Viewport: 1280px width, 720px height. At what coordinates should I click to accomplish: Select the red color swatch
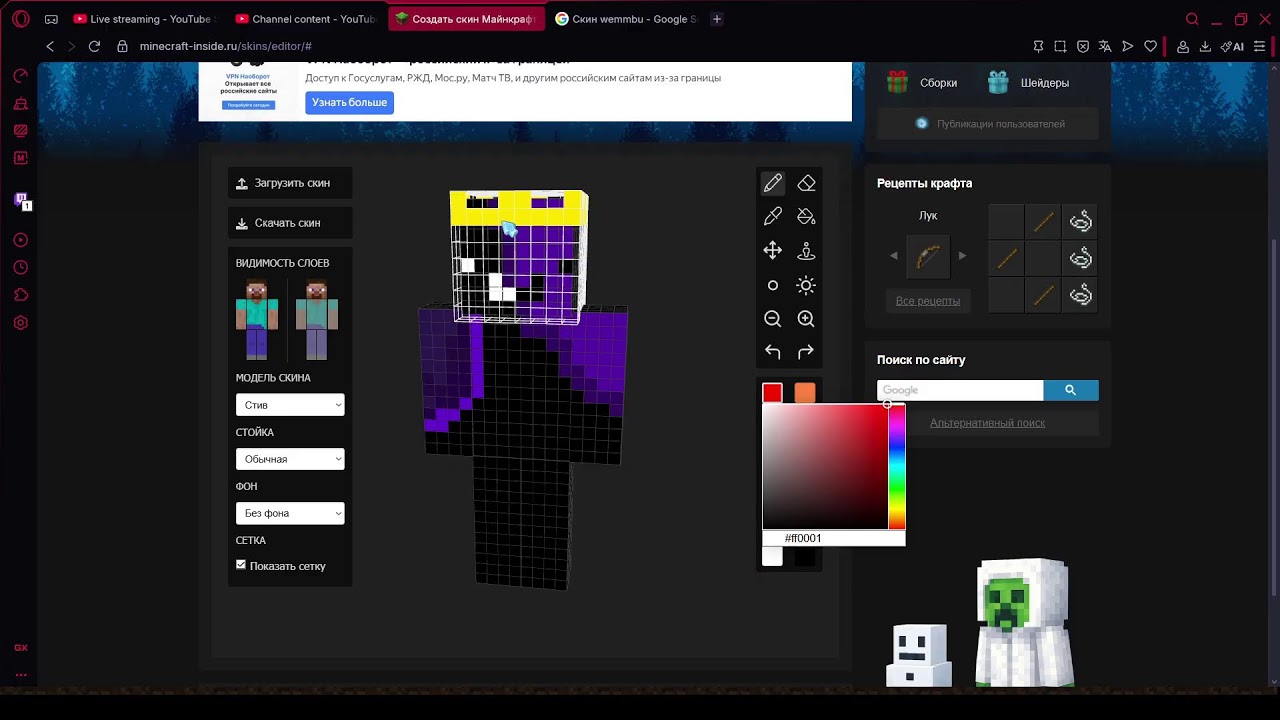[x=772, y=393]
